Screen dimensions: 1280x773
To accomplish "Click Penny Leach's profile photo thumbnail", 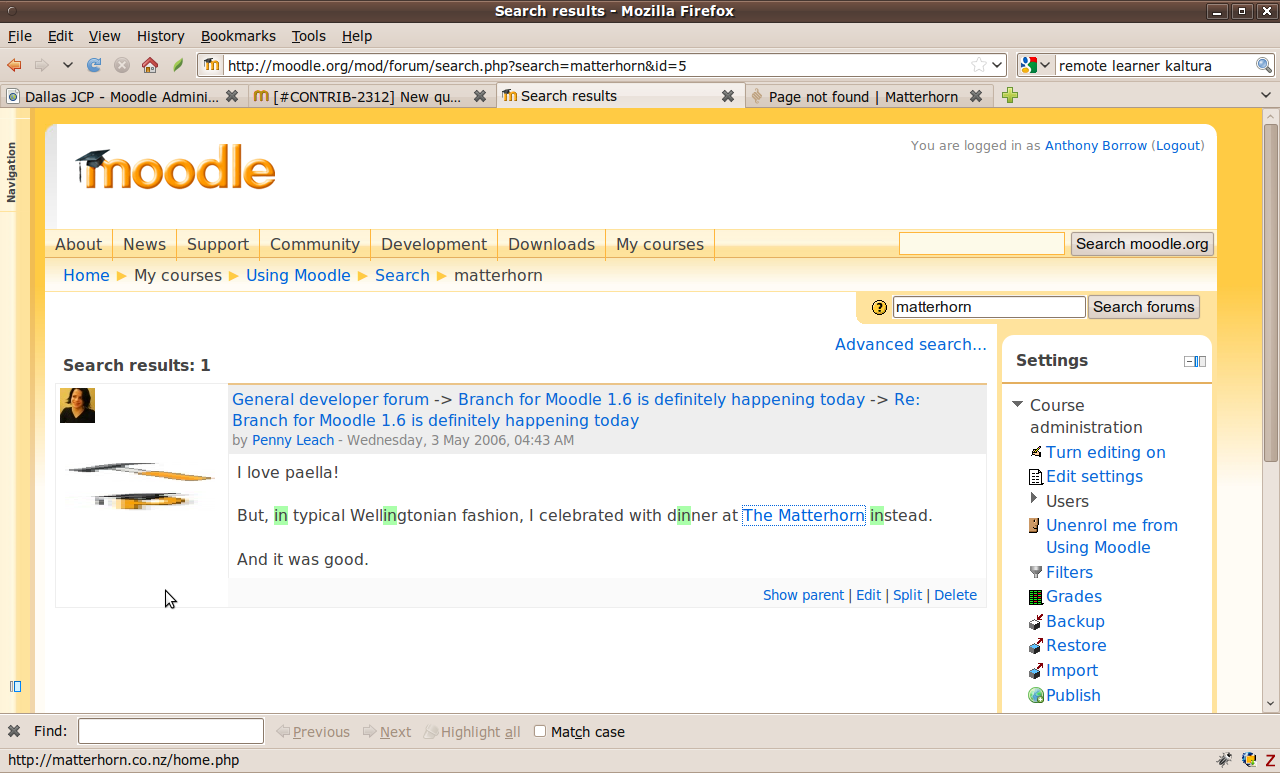I will 77,406.
